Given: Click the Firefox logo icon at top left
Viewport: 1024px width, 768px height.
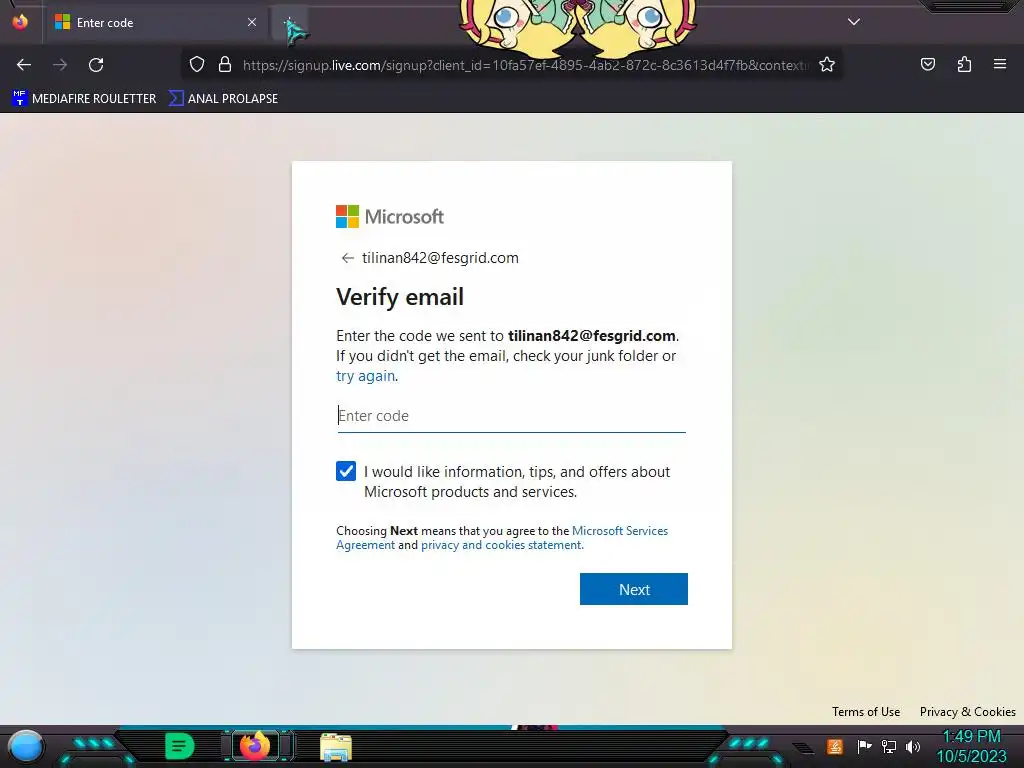Looking at the screenshot, I should point(20,22).
